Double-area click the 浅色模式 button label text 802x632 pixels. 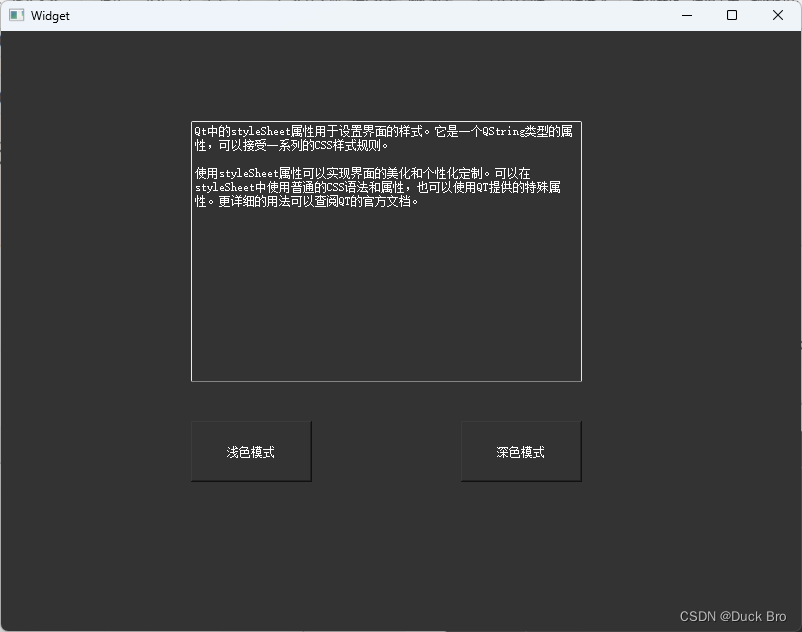point(250,451)
